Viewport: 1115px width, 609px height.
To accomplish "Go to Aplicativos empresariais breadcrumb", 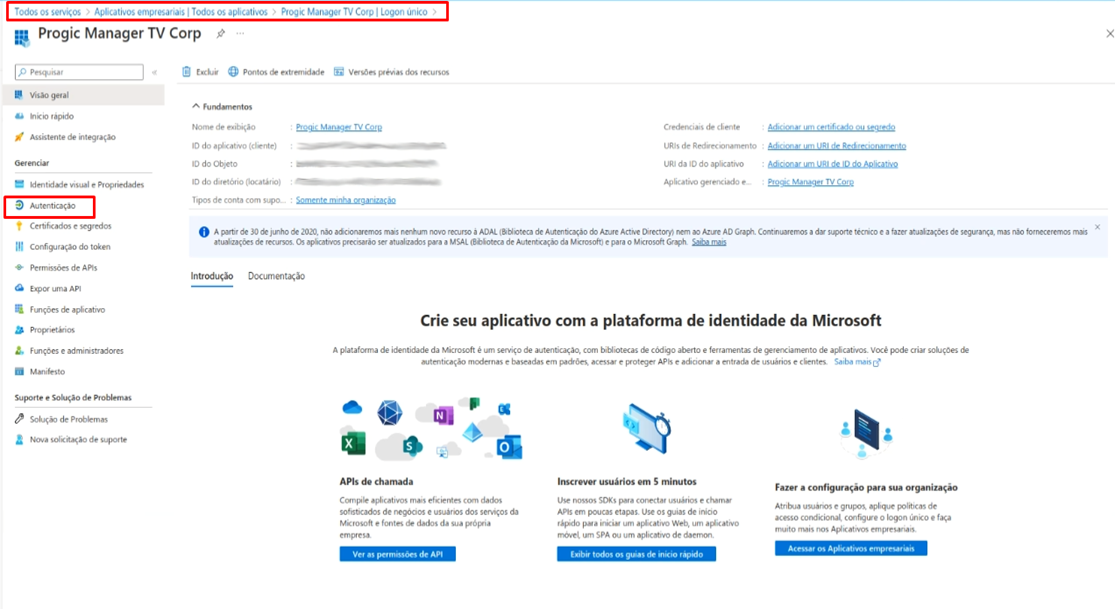I will click(181, 12).
